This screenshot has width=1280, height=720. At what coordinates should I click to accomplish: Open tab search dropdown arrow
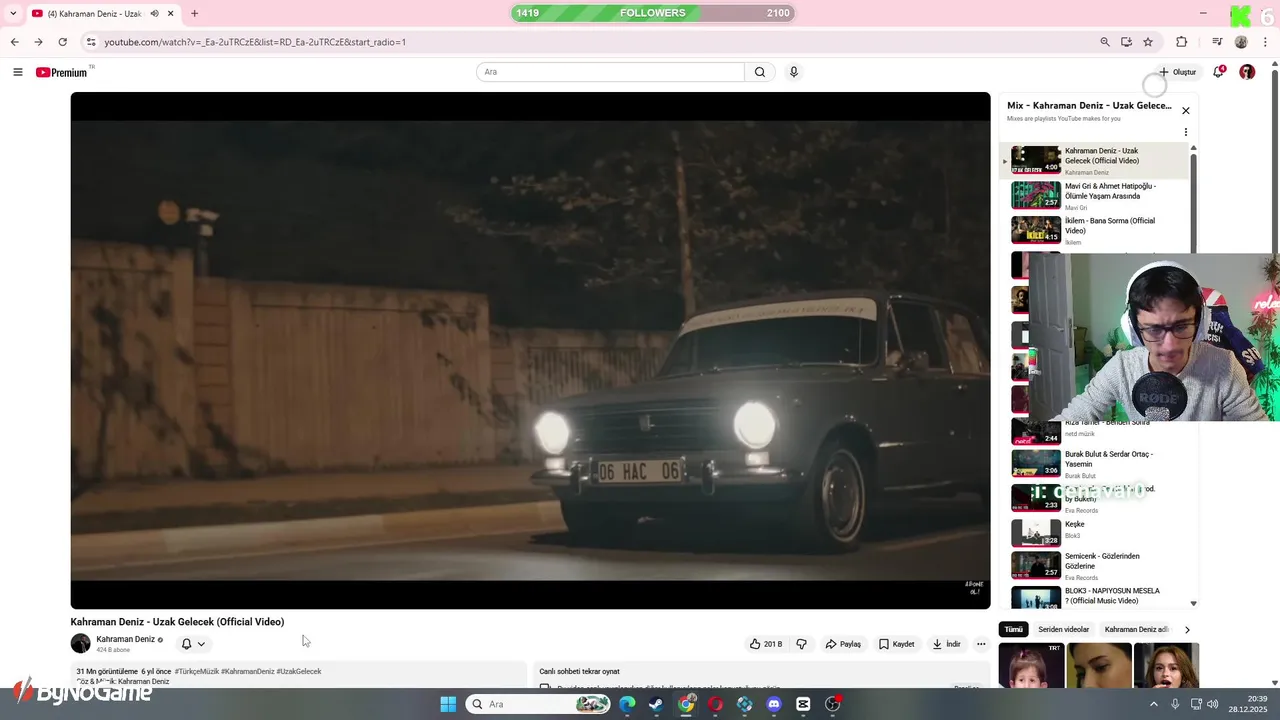13,14
